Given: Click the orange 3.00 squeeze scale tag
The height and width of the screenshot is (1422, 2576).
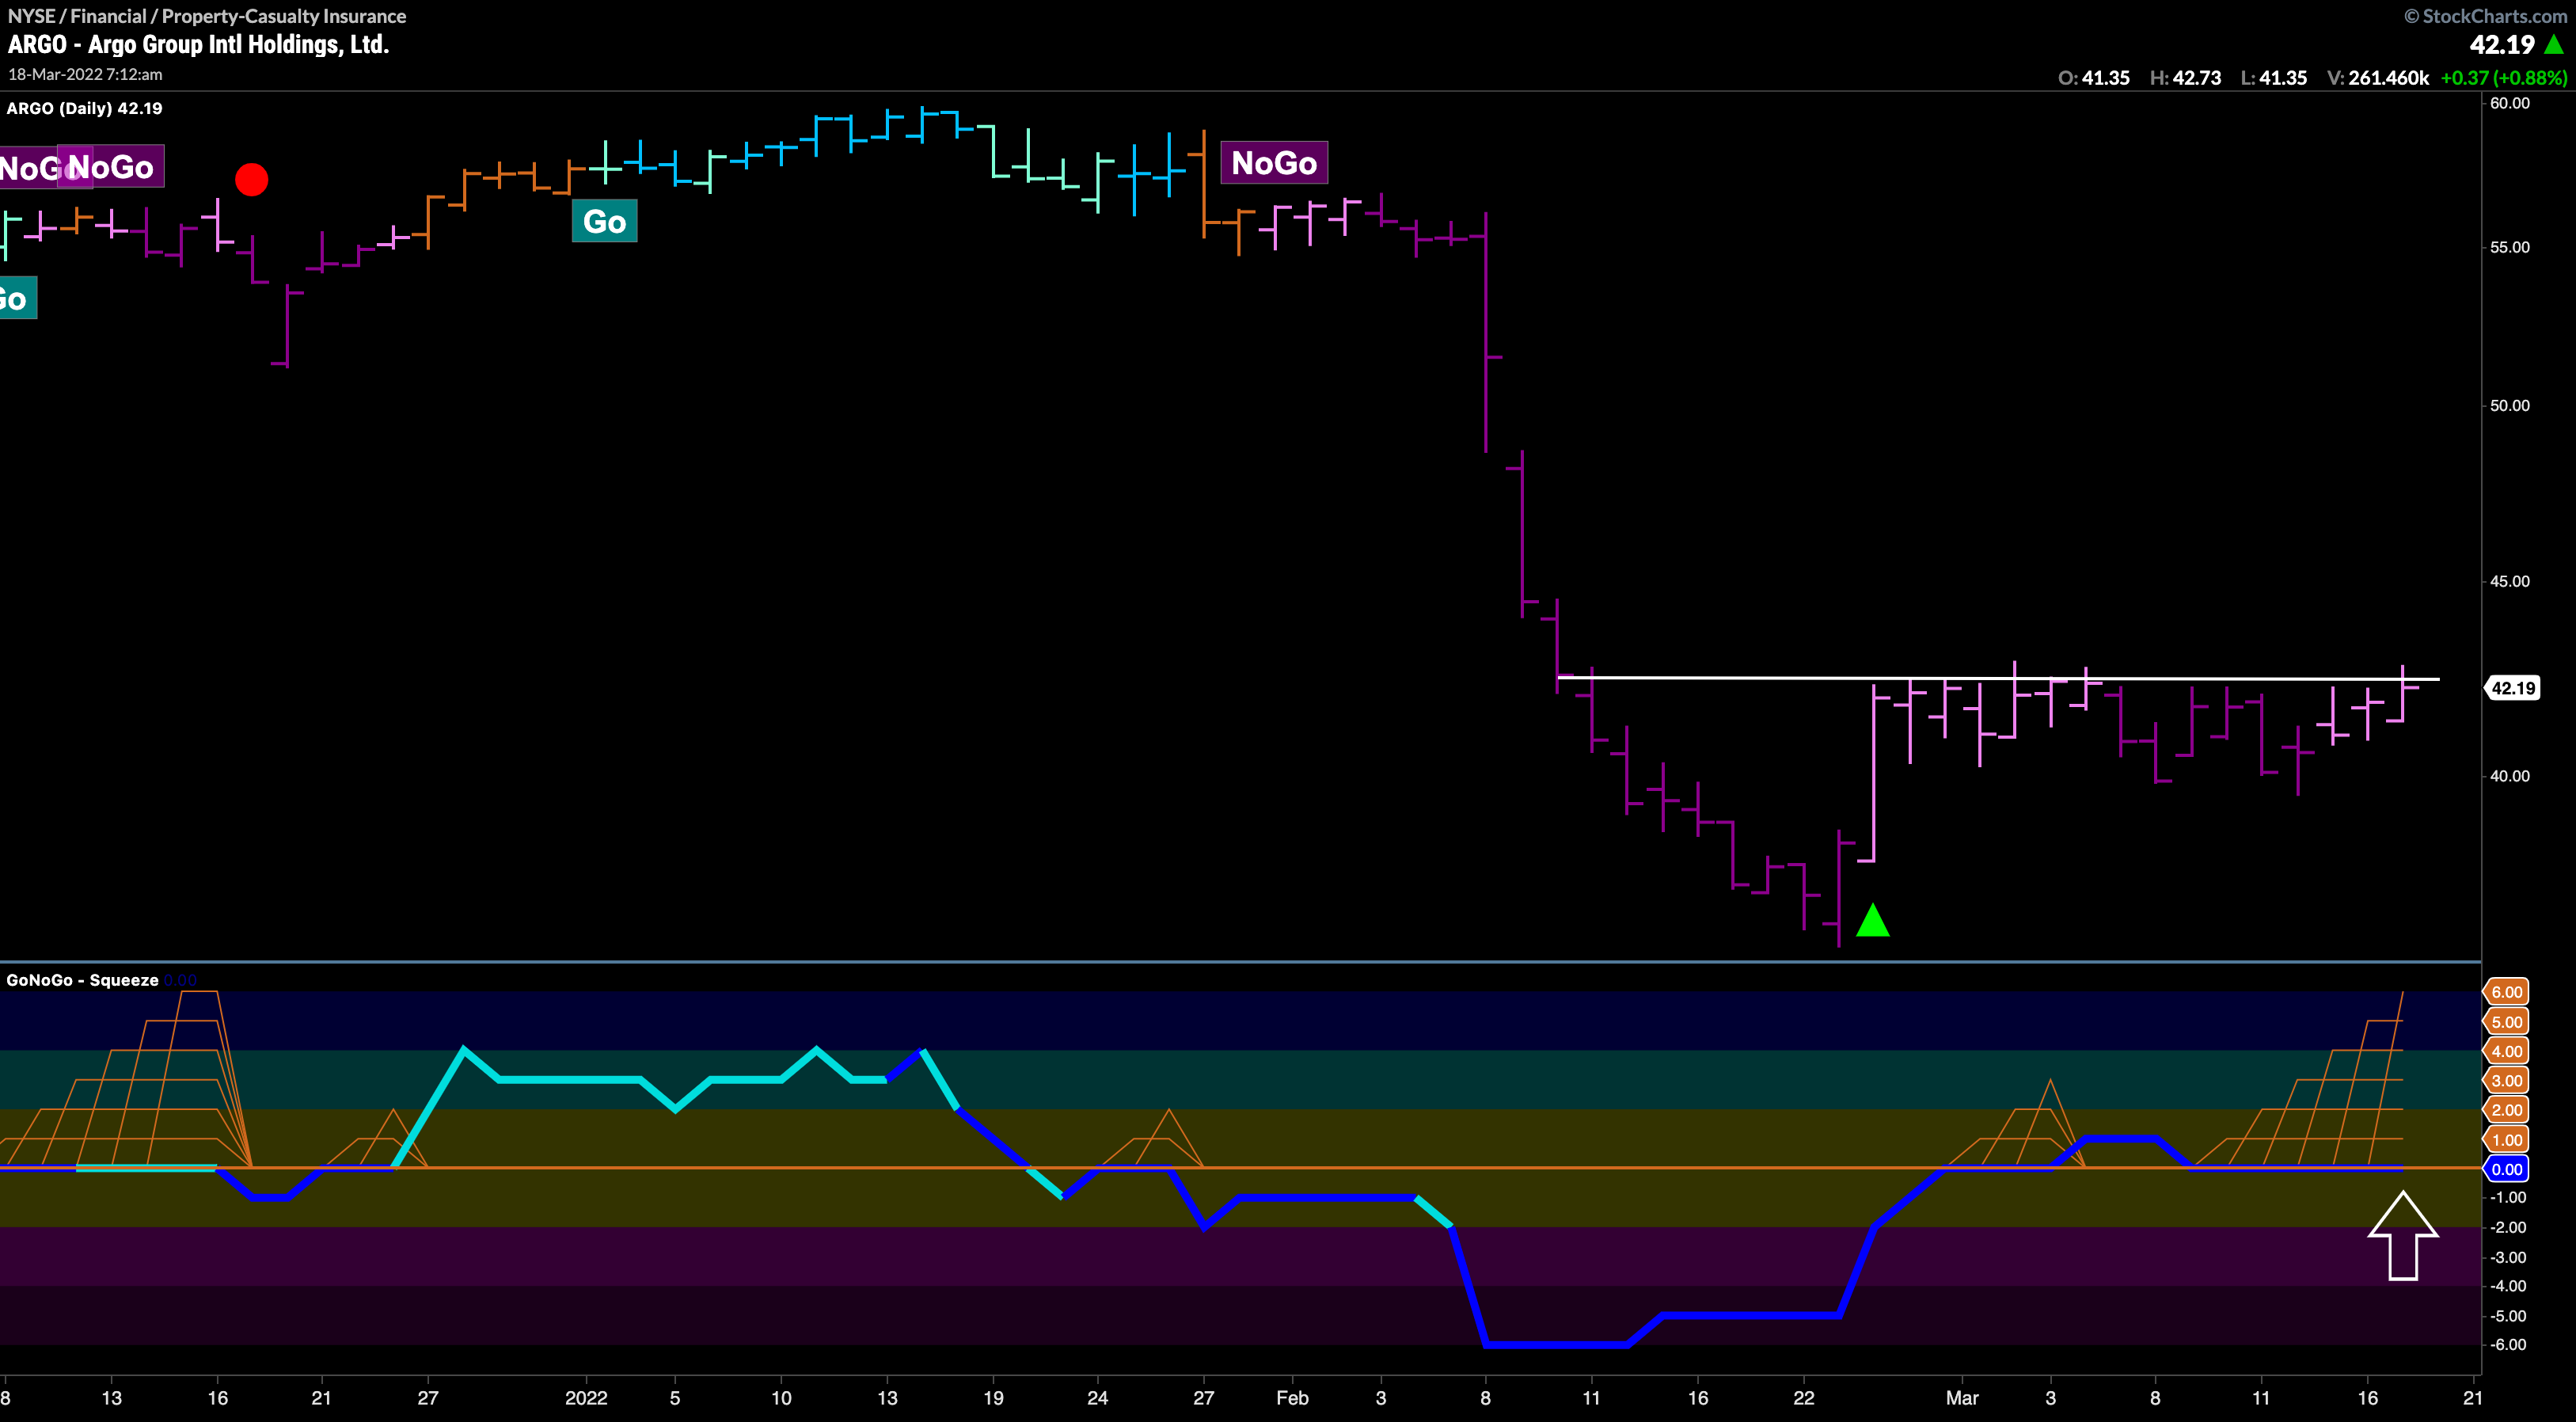Looking at the screenshot, I should click(2507, 1080).
